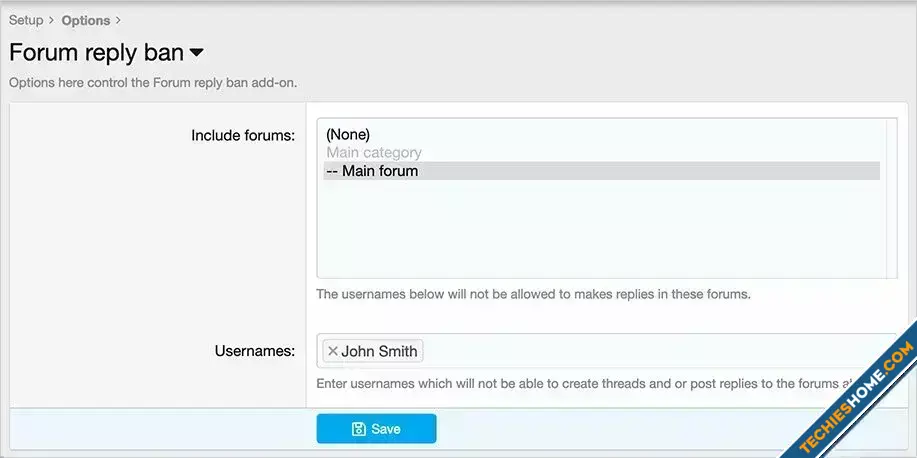917x458 pixels.
Task: Click the Include forums label
Action: click(243, 135)
